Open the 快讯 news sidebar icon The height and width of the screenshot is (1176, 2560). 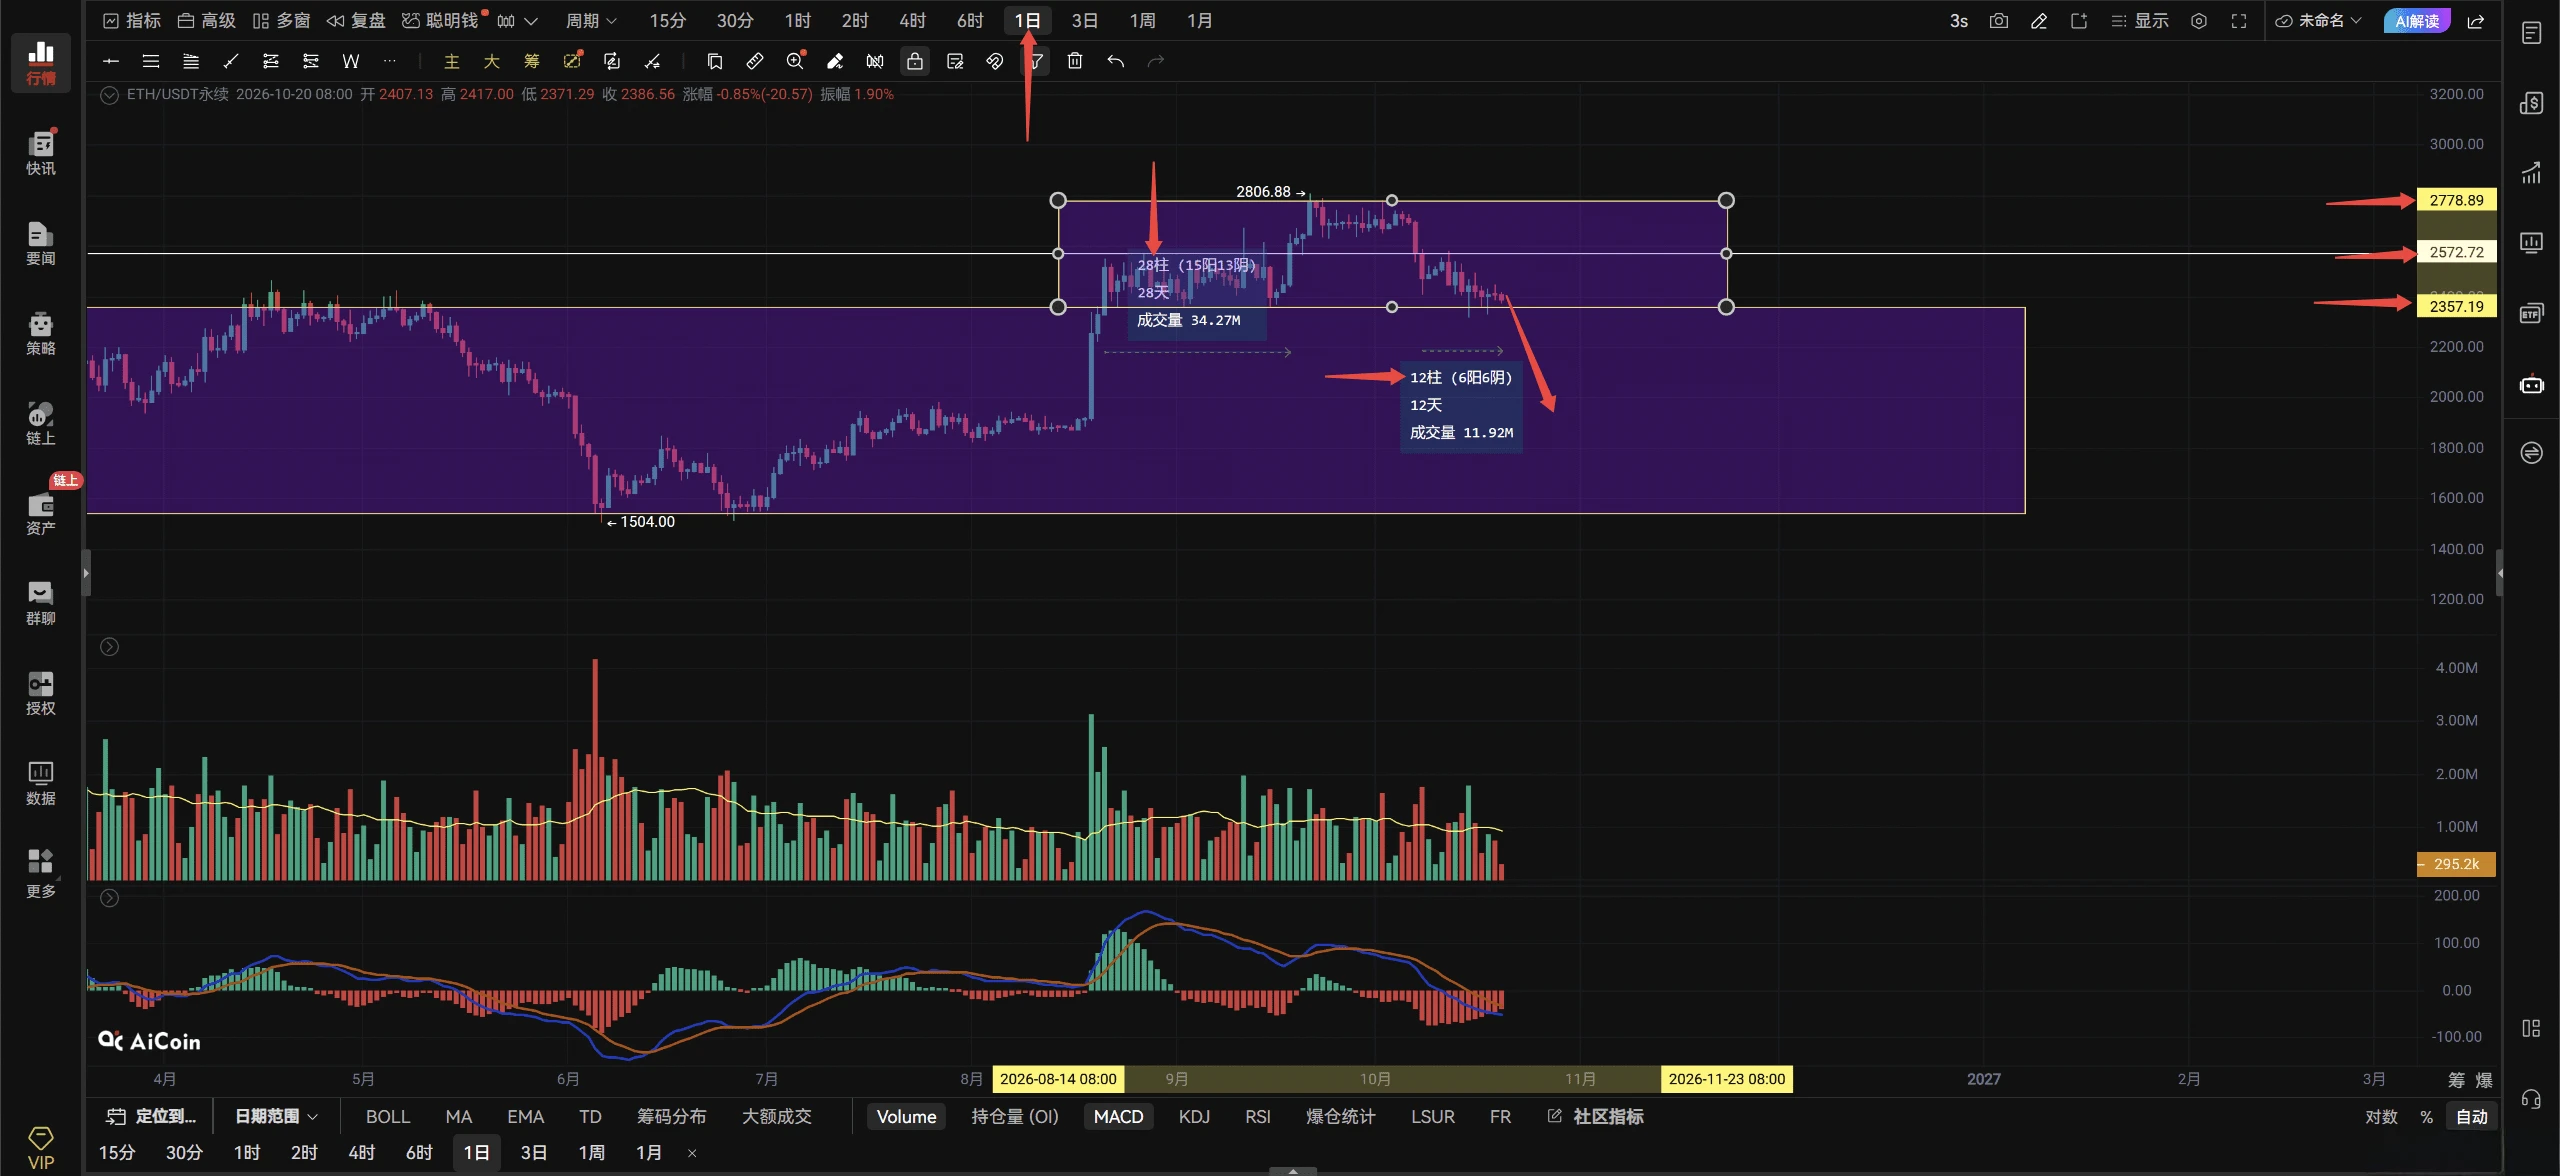41,153
